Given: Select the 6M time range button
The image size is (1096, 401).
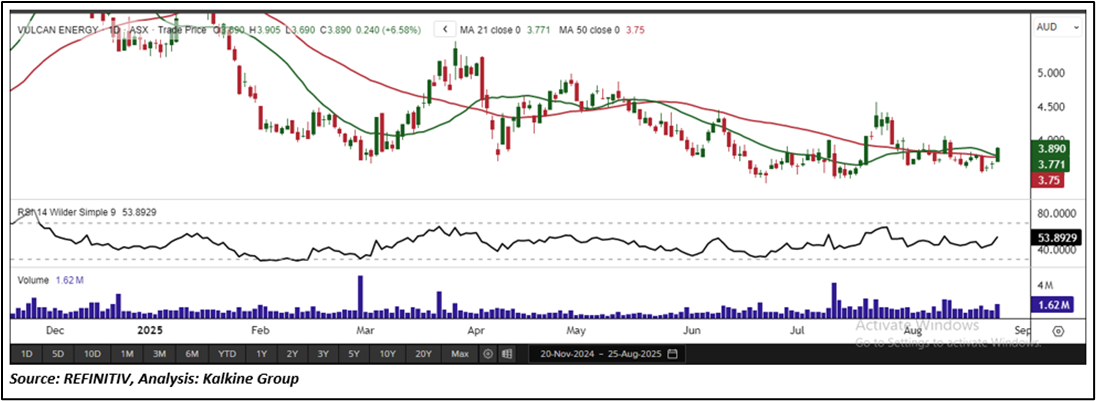Looking at the screenshot, I should pos(193,353).
